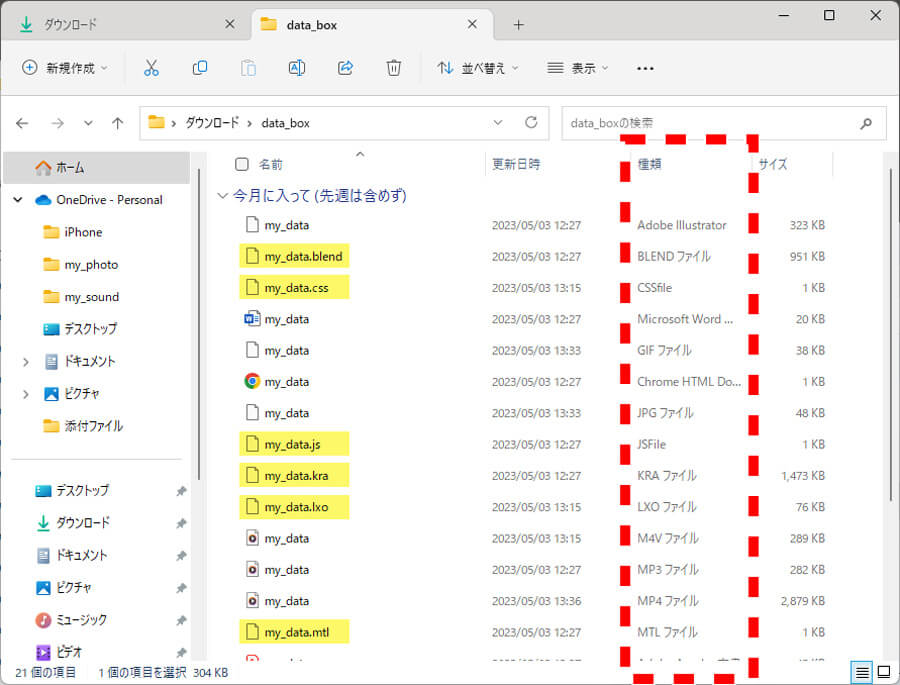Open the 並べ替え sort dropdown
The height and width of the screenshot is (685, 900).
[478, 68]
